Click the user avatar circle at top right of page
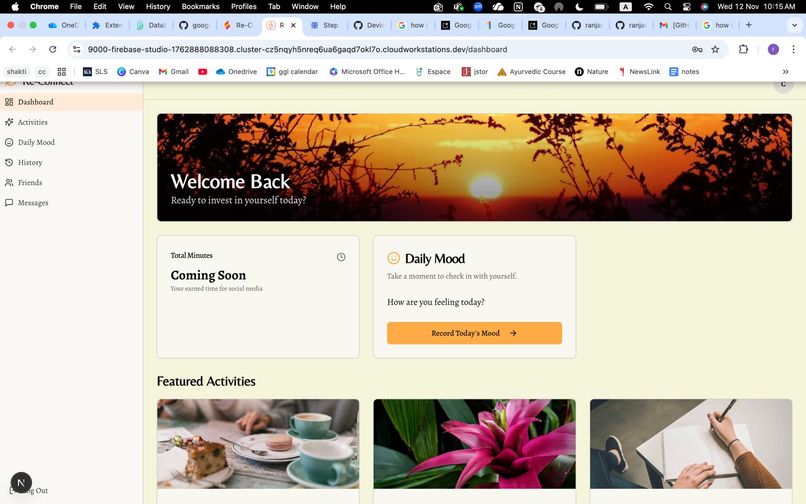The image size is (806, 504). click(x=783, y=84)
